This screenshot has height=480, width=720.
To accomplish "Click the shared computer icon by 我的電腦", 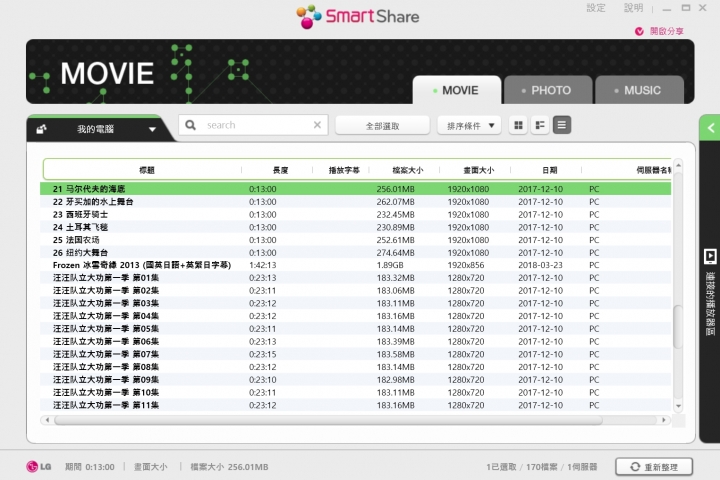I will point(41,129).
